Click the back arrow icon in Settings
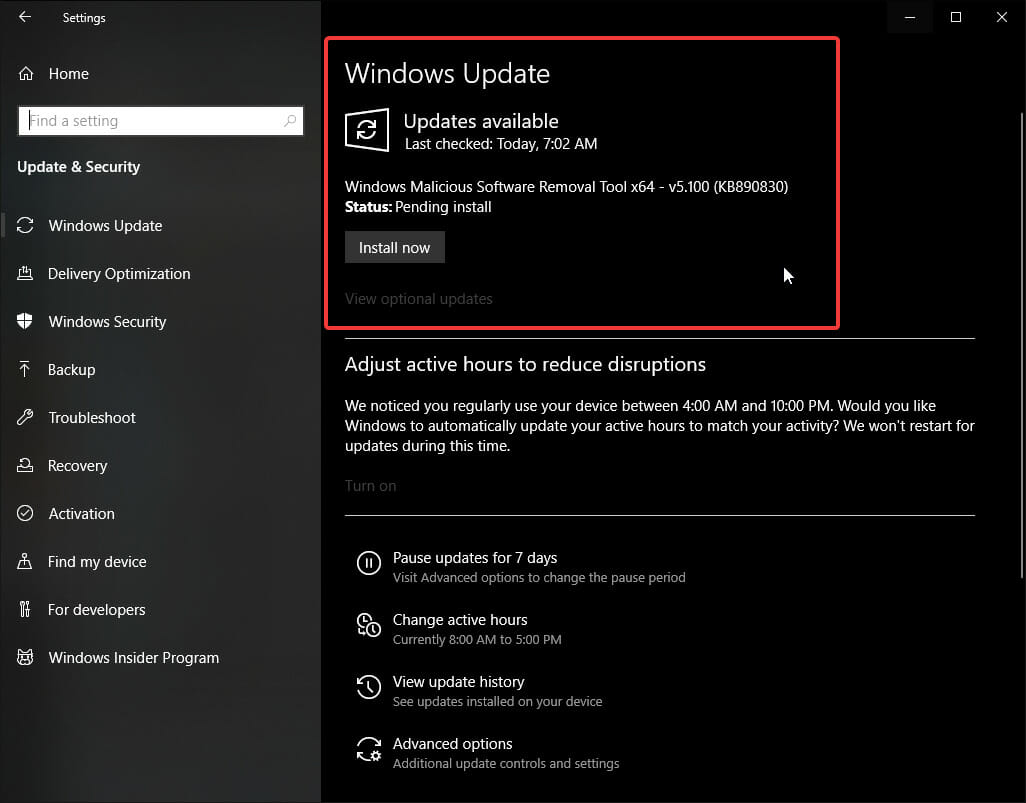 [25, 17]
